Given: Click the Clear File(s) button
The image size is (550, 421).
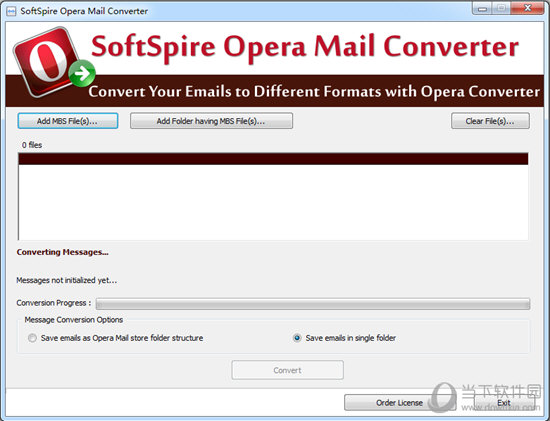Looking at the screenshot, I should point(490,121).
